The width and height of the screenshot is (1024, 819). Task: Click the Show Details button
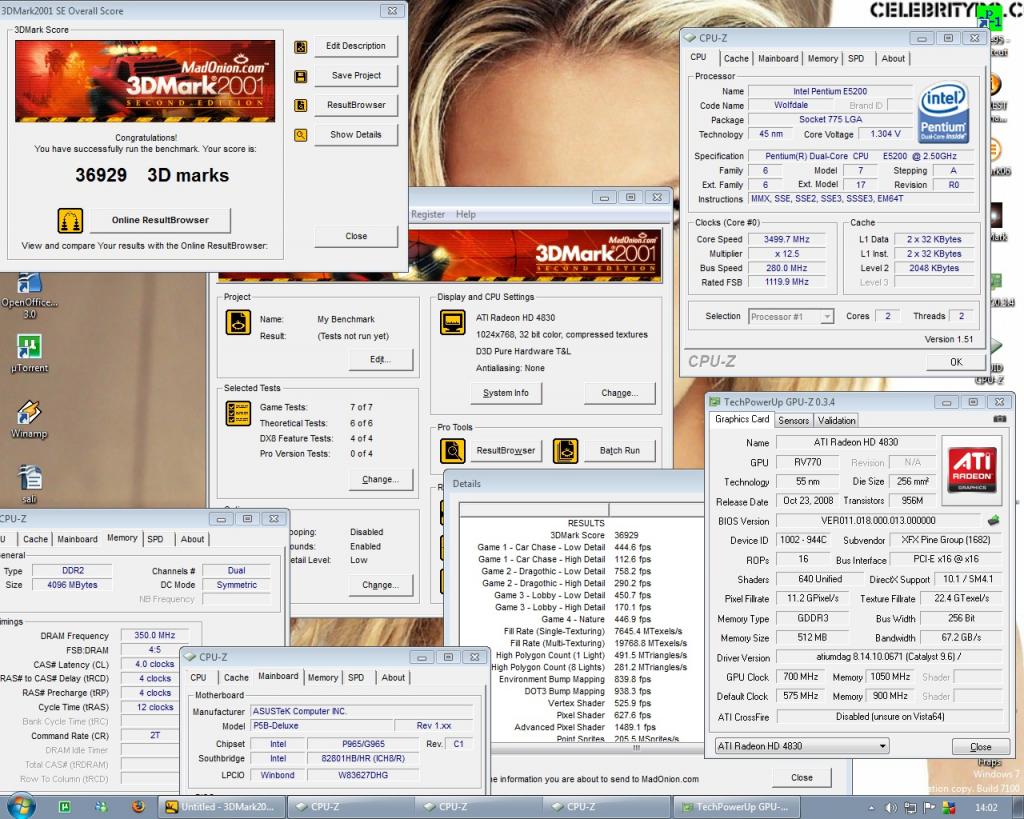(x=356, y=135)
